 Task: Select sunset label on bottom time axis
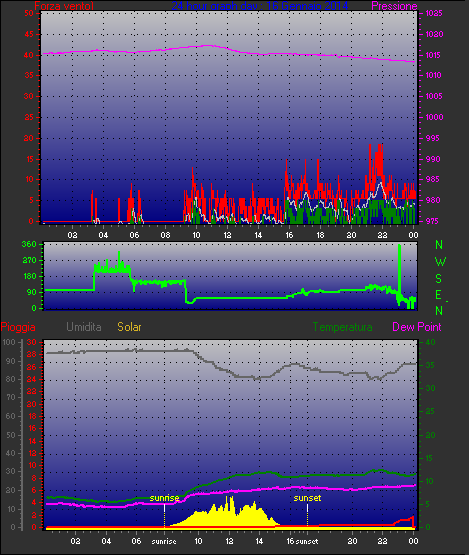coord(307,541)
